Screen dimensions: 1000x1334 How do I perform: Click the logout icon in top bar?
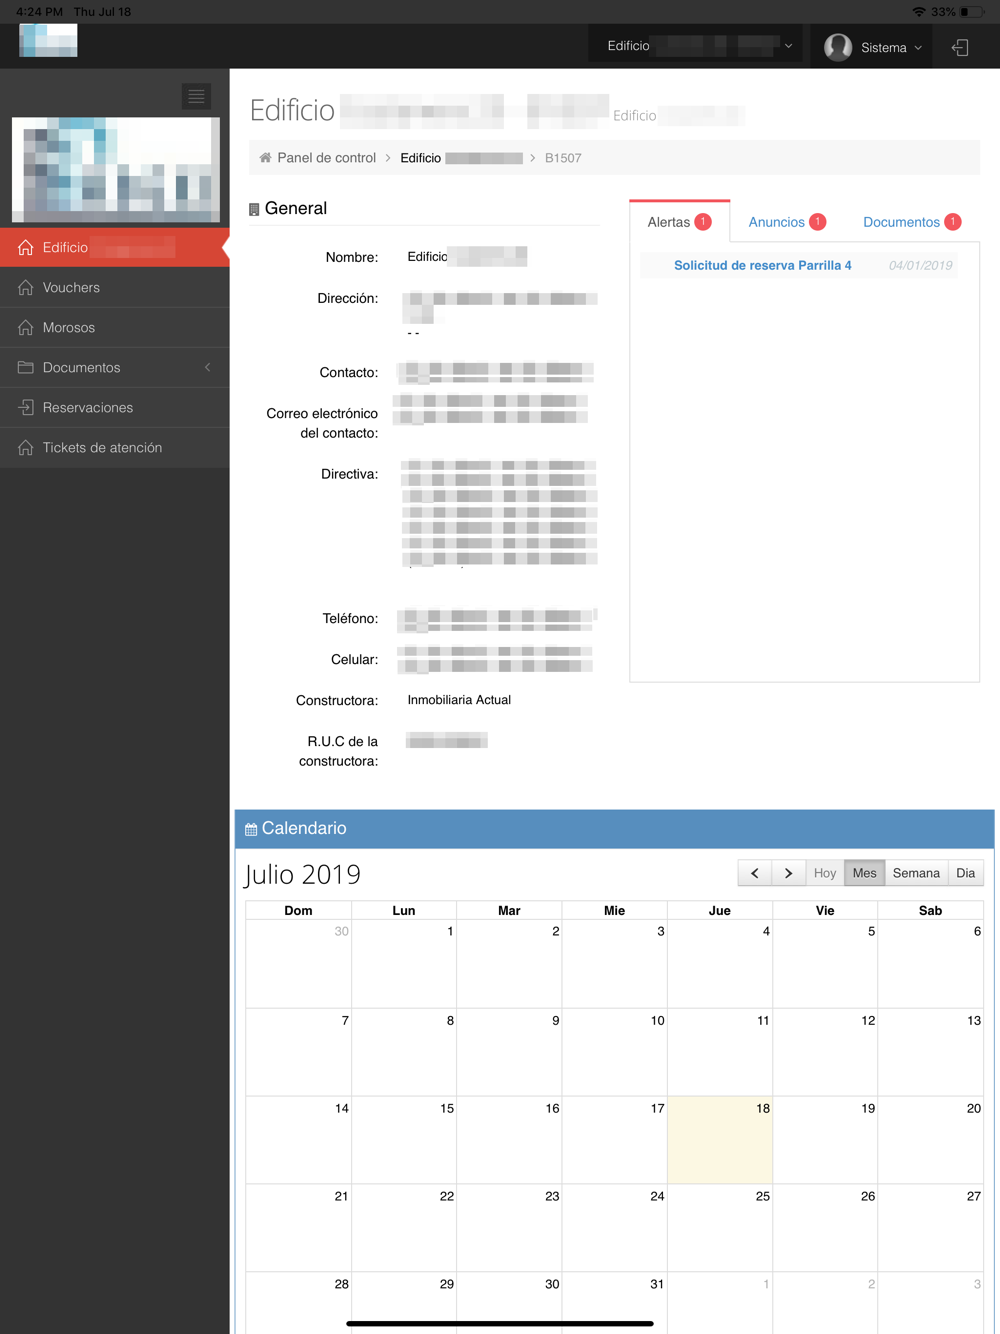(960, 47)
